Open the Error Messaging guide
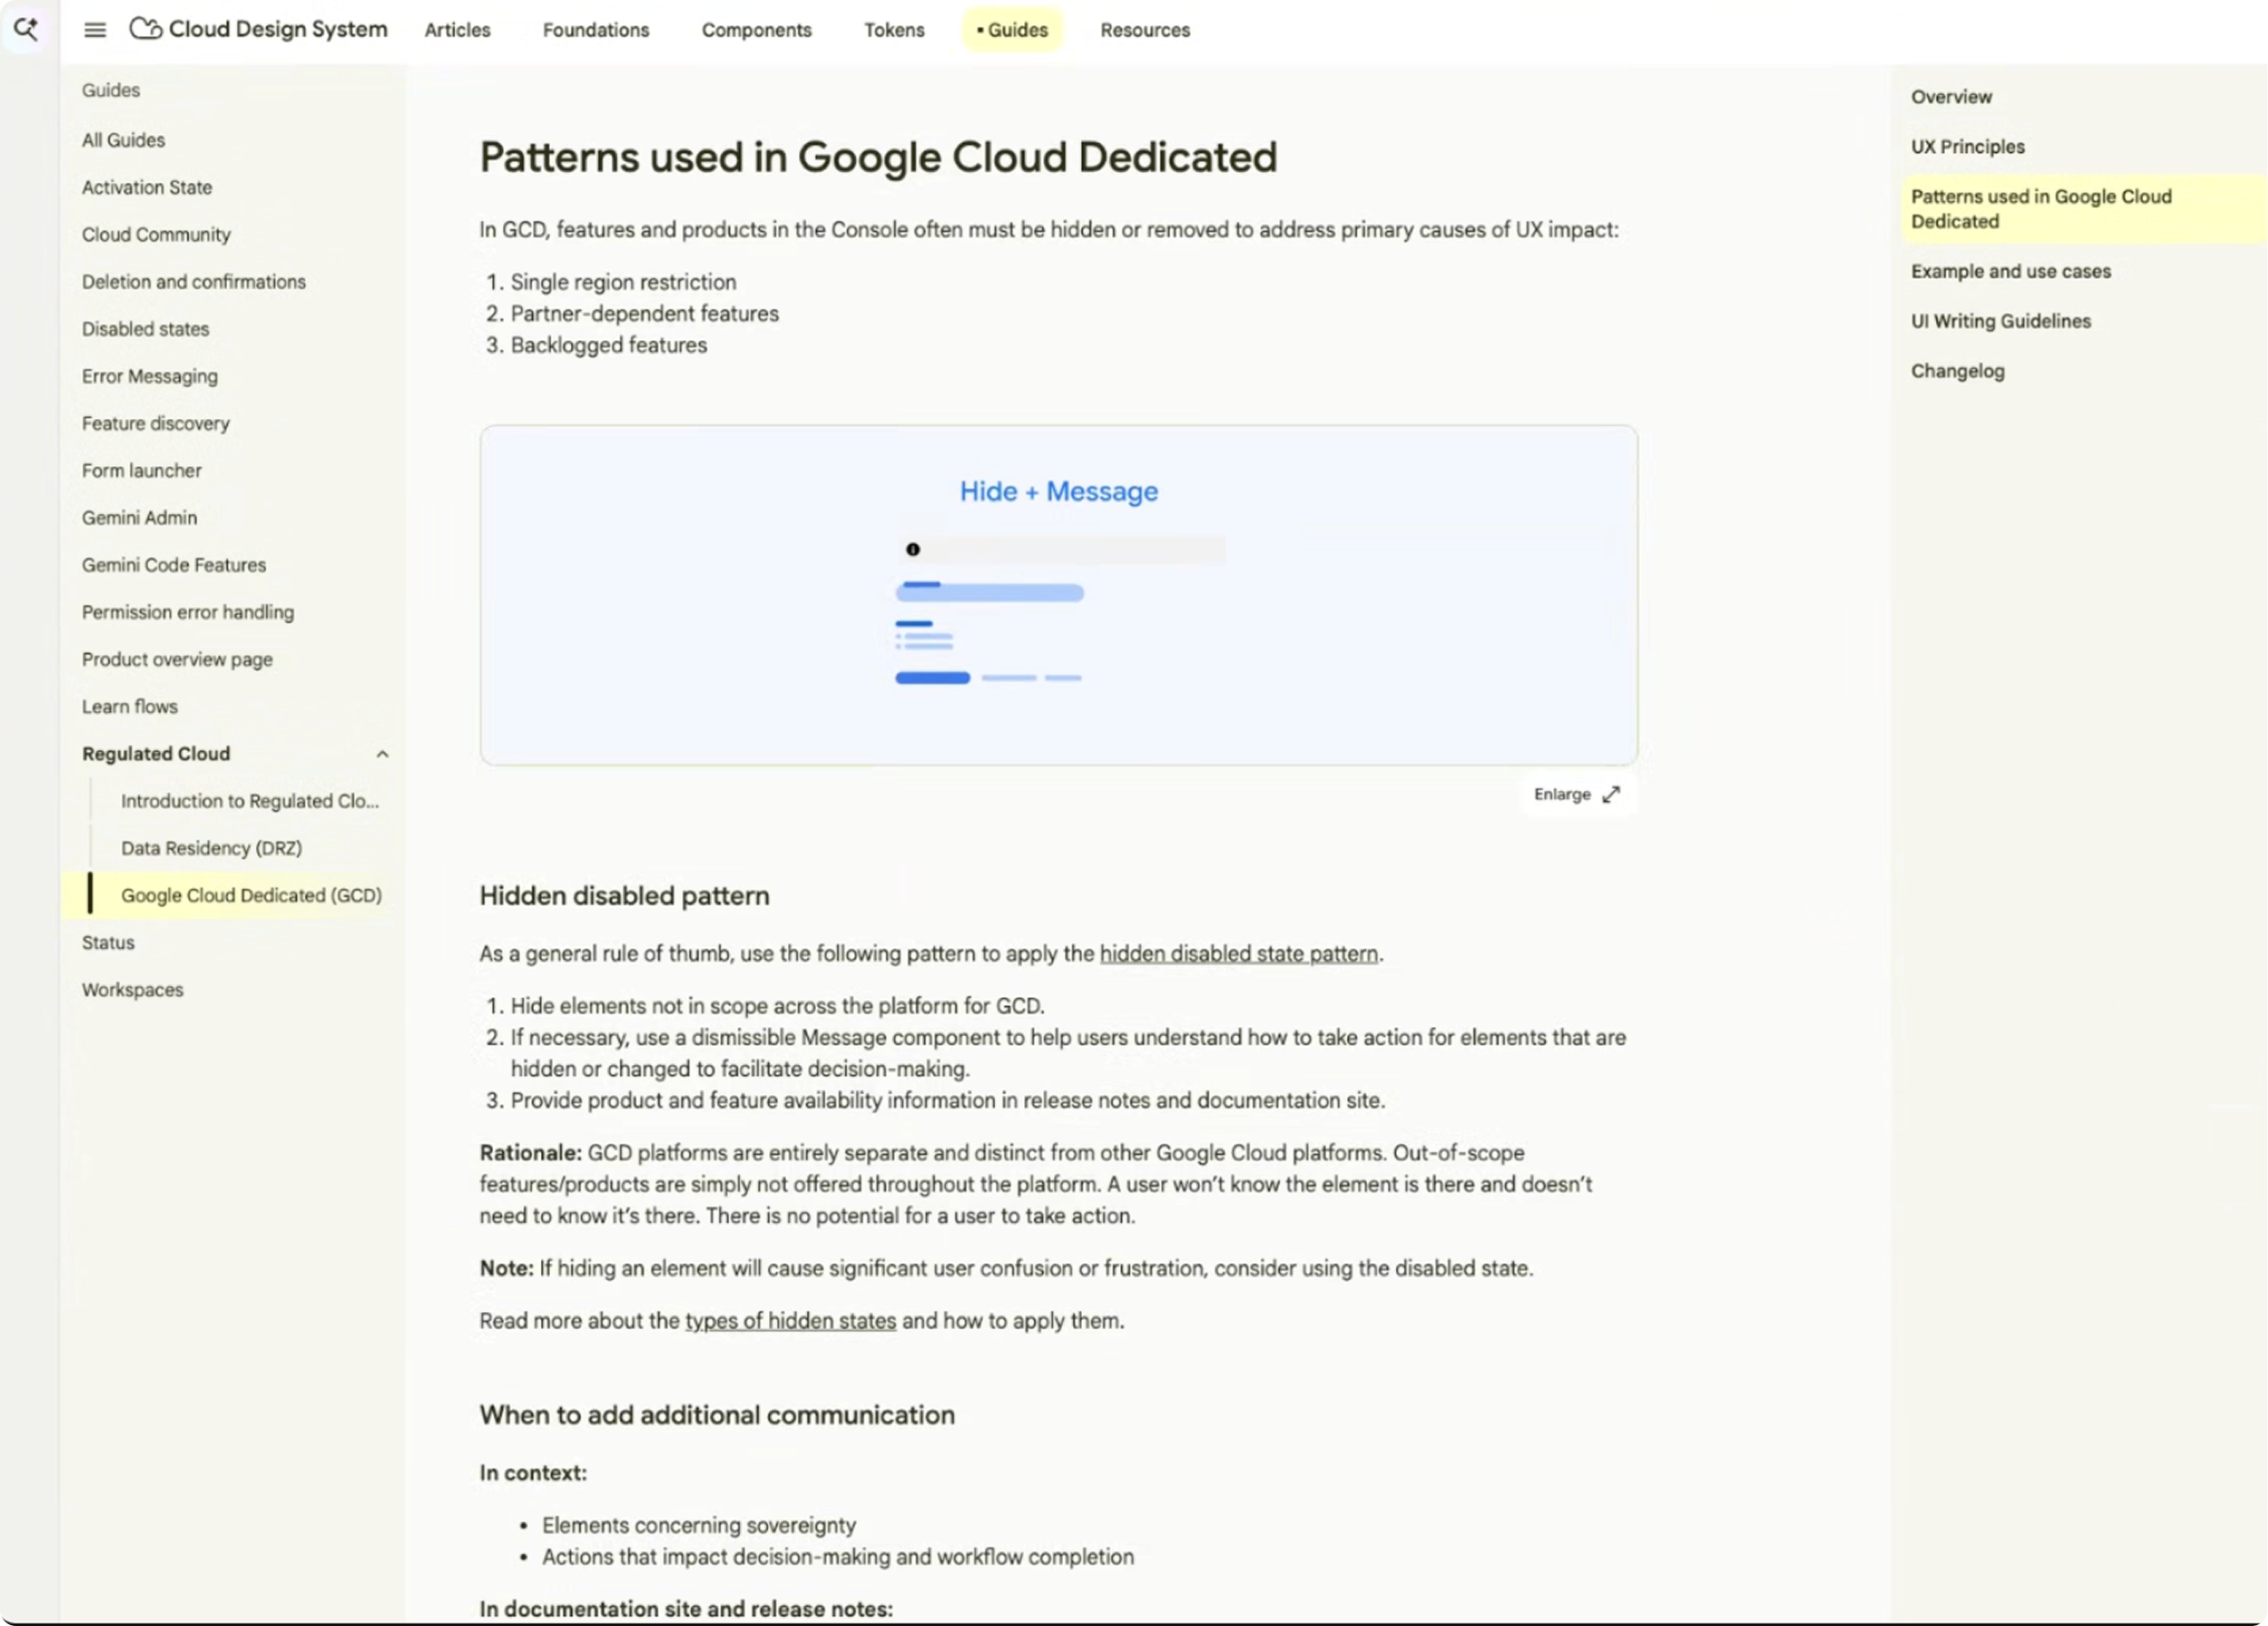The height and width of the screenshot is (1626, 2268). click(150, 376)
